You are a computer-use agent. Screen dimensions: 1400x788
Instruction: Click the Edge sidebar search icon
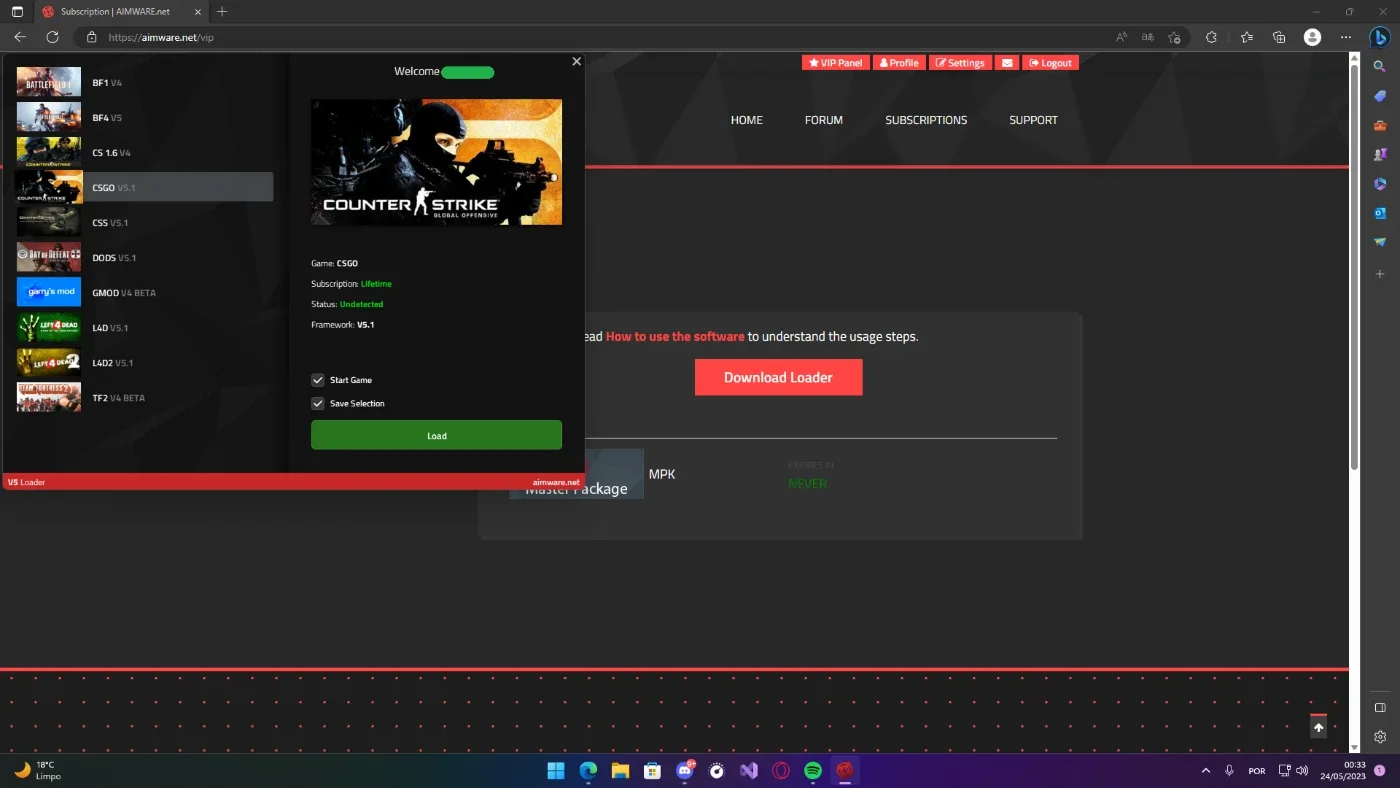click(1380, 66)
